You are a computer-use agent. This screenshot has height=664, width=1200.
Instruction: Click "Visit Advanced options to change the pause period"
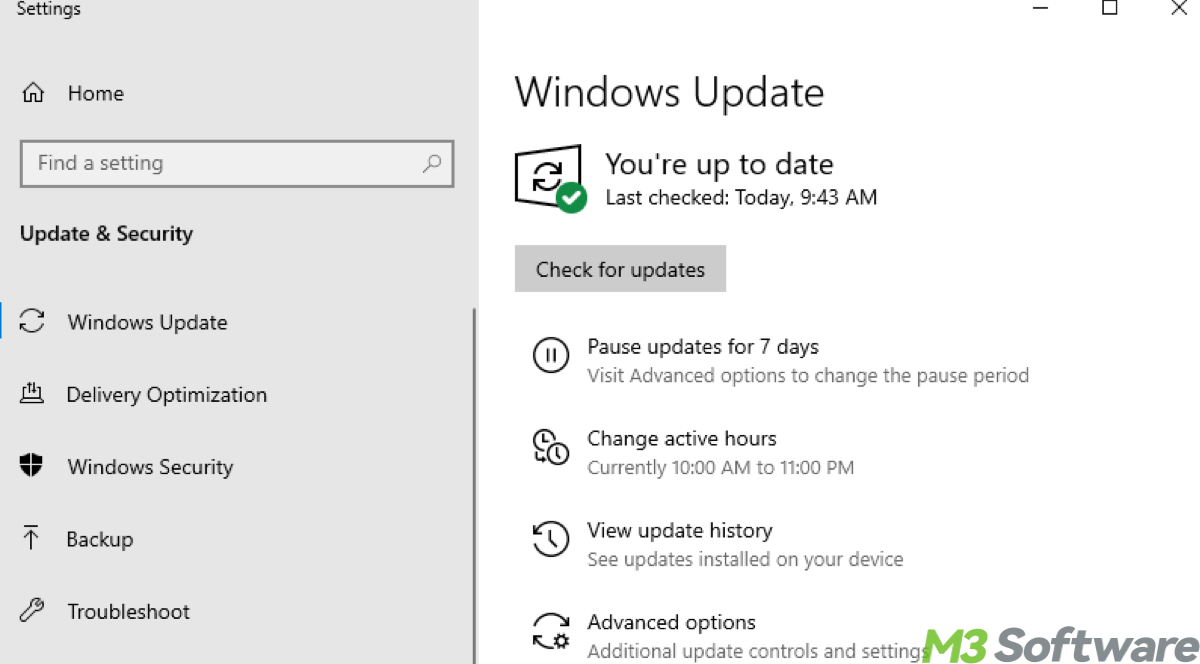[808, 376]
